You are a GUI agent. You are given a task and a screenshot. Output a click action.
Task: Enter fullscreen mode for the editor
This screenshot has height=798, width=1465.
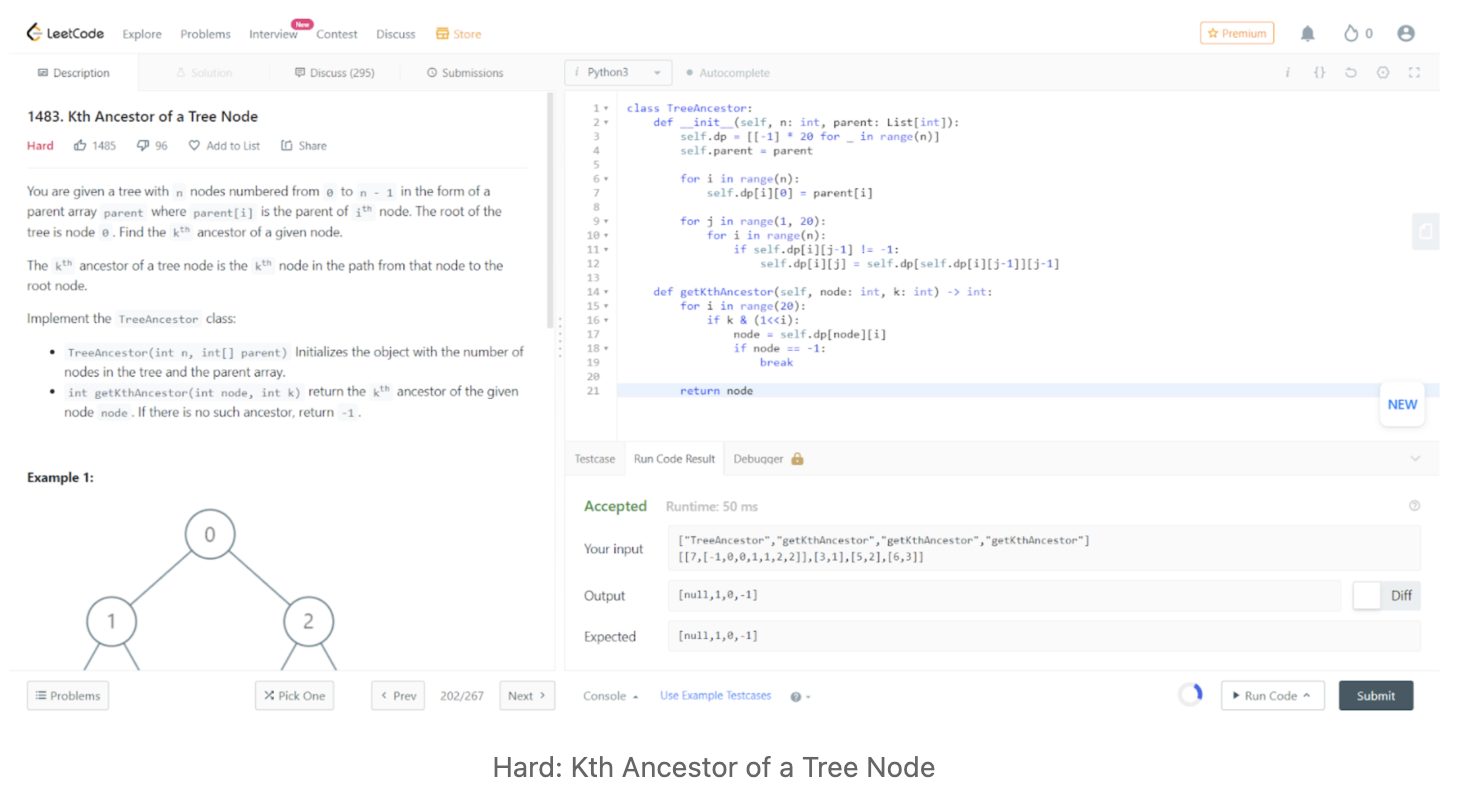(x=1413, y=73)
